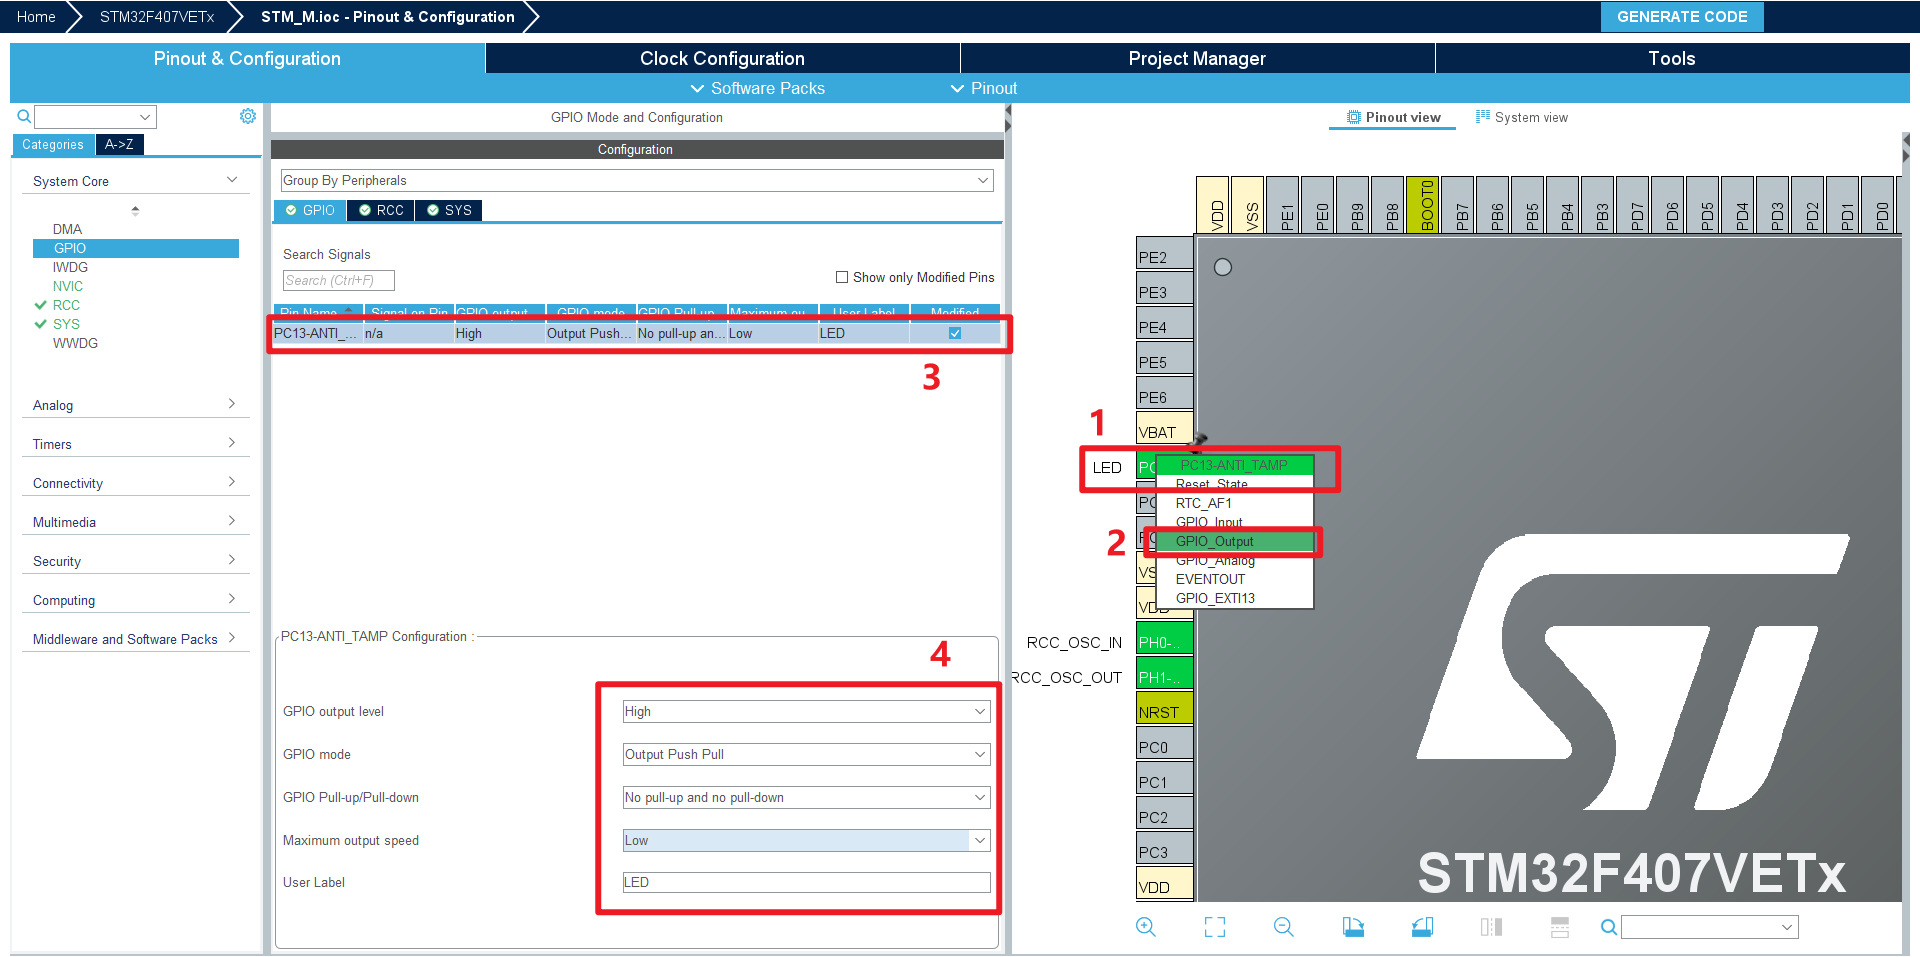Open the RCC configuration tab
1920x957 pixels.
[381, 210]
